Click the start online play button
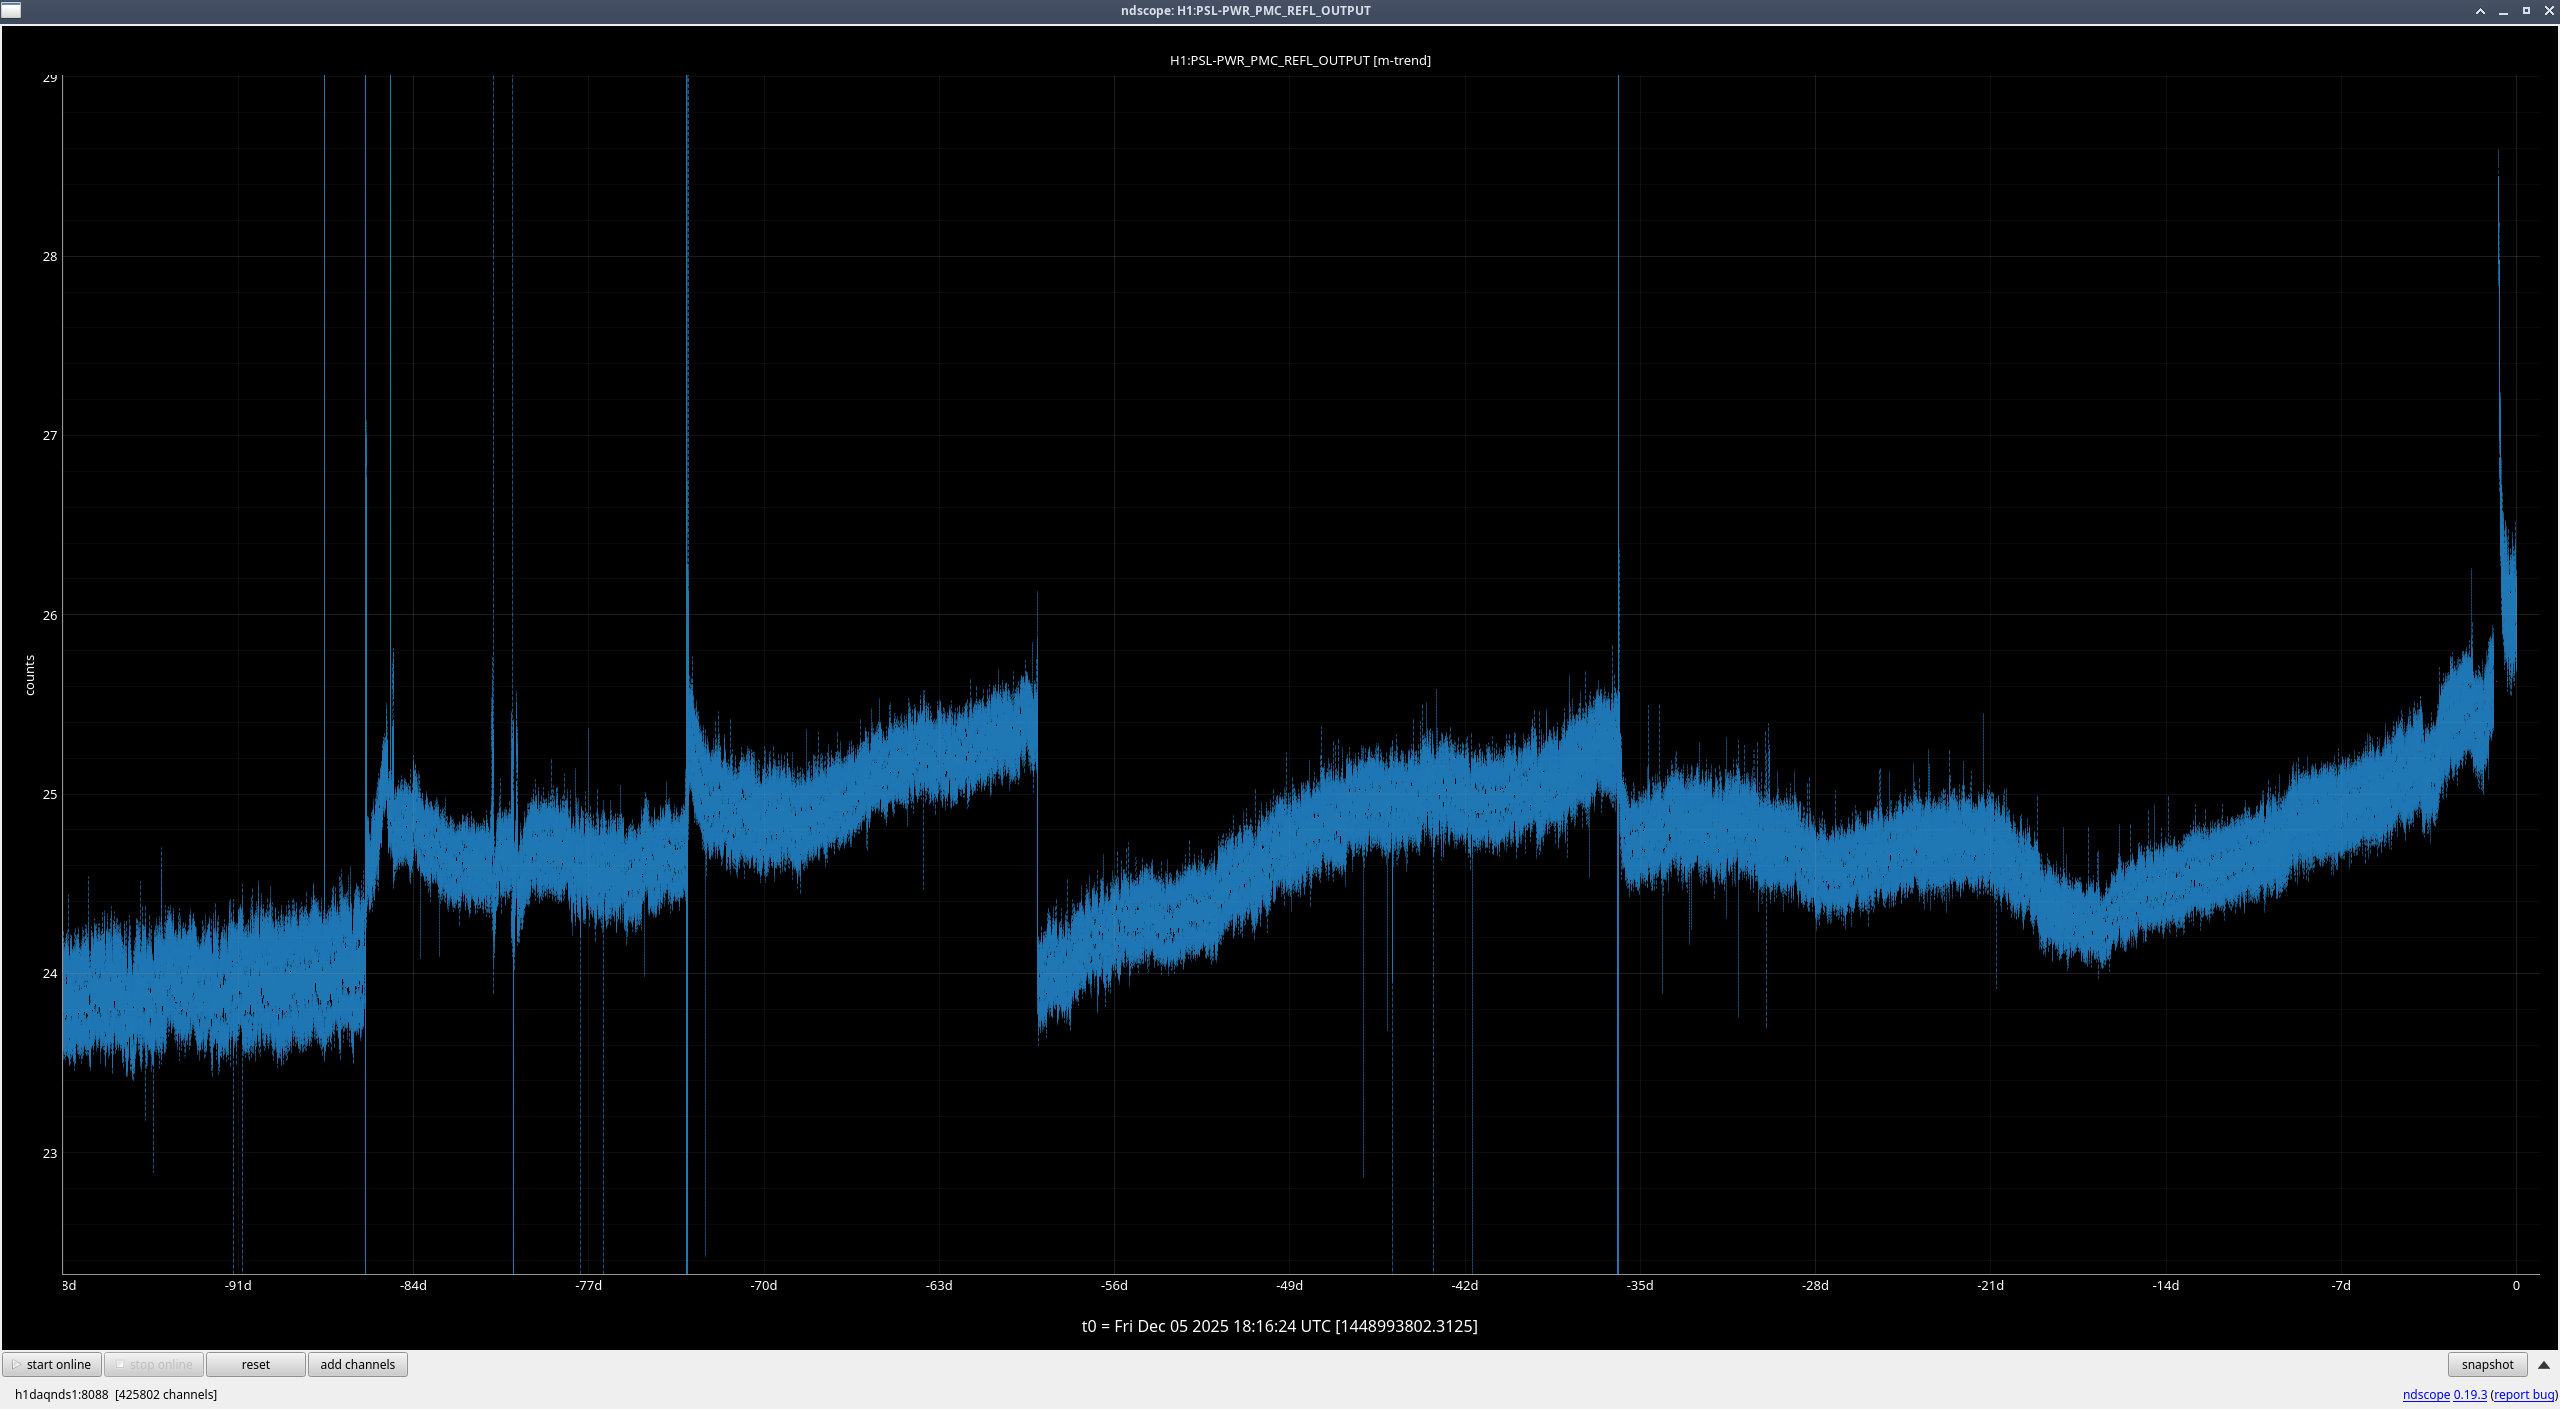2560x1409 pixels. tap(52, 1364)
